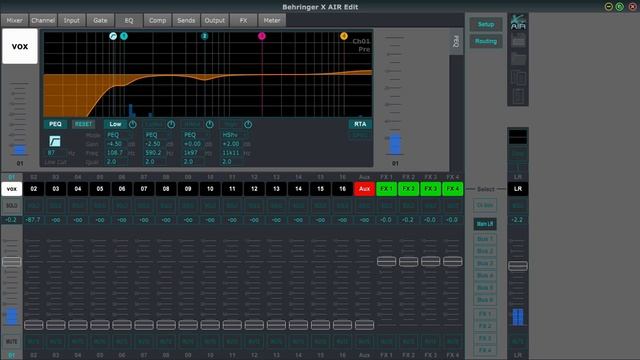This screenshot has height=360, width=640.
Task: Select the white low cut EQ node
Action: tap(113, 36)
